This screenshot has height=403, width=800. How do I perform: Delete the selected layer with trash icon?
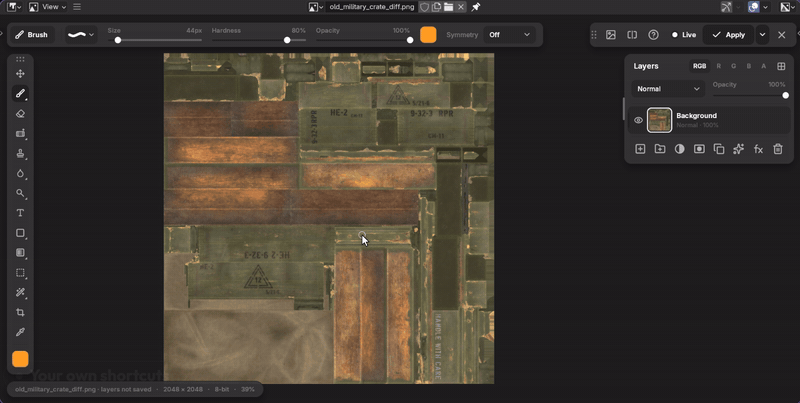(778, 149)
